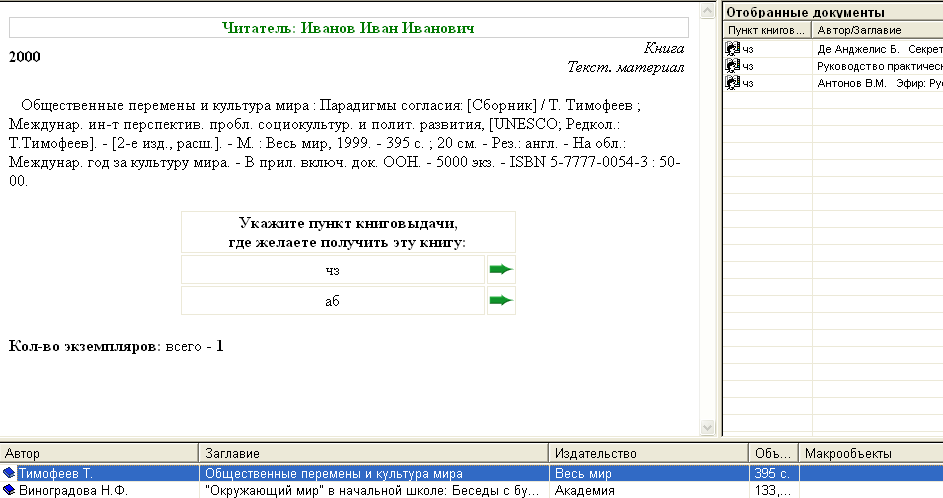Click publisher cell Весь мир

(583, 473)
